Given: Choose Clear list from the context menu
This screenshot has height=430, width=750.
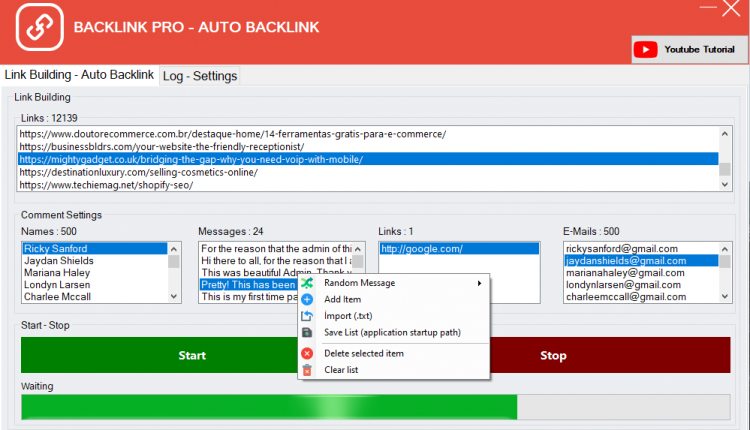Looking at the screenshot, I should click(x=394, y=370).
